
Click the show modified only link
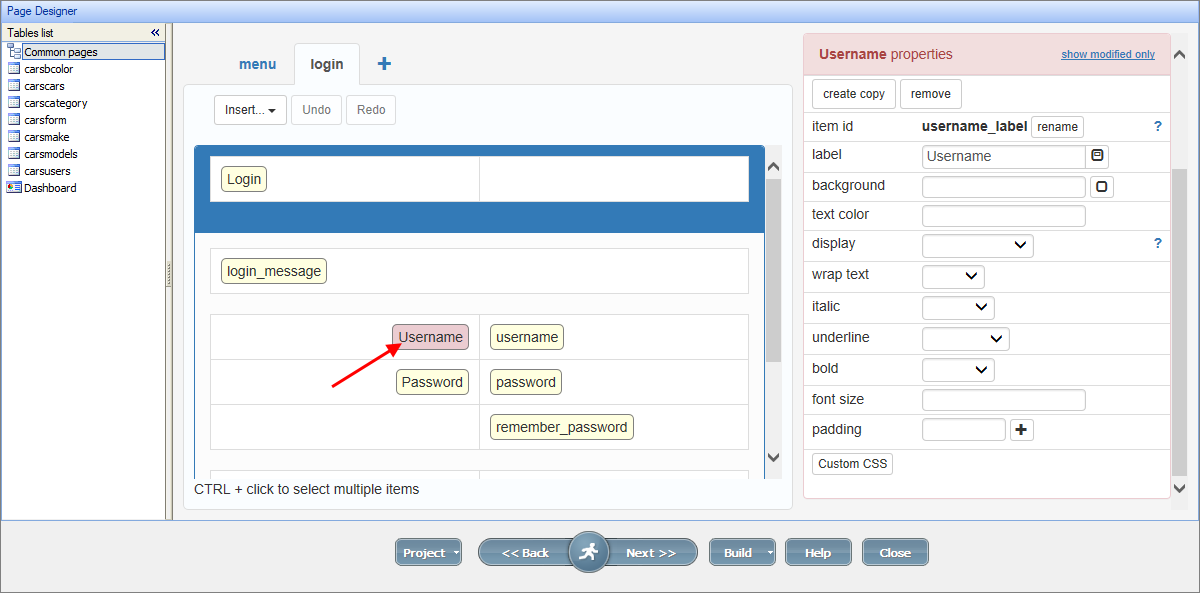1108,55
